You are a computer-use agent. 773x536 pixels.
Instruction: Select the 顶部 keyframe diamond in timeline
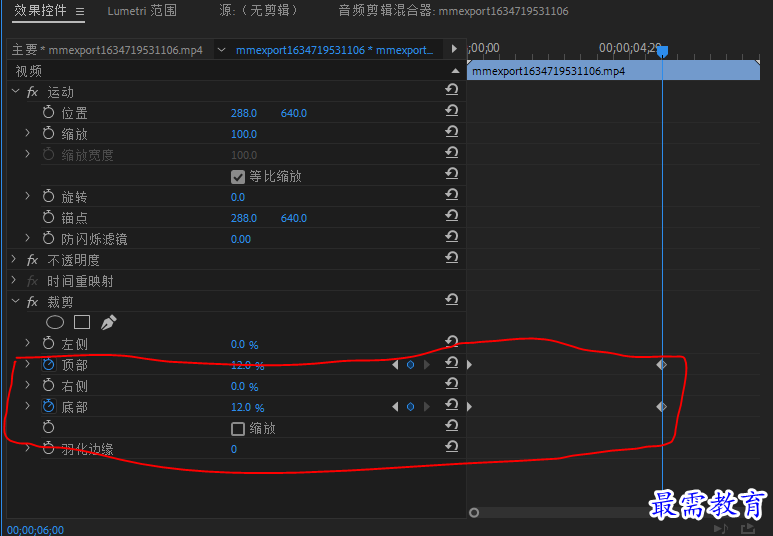coord(662,365)
